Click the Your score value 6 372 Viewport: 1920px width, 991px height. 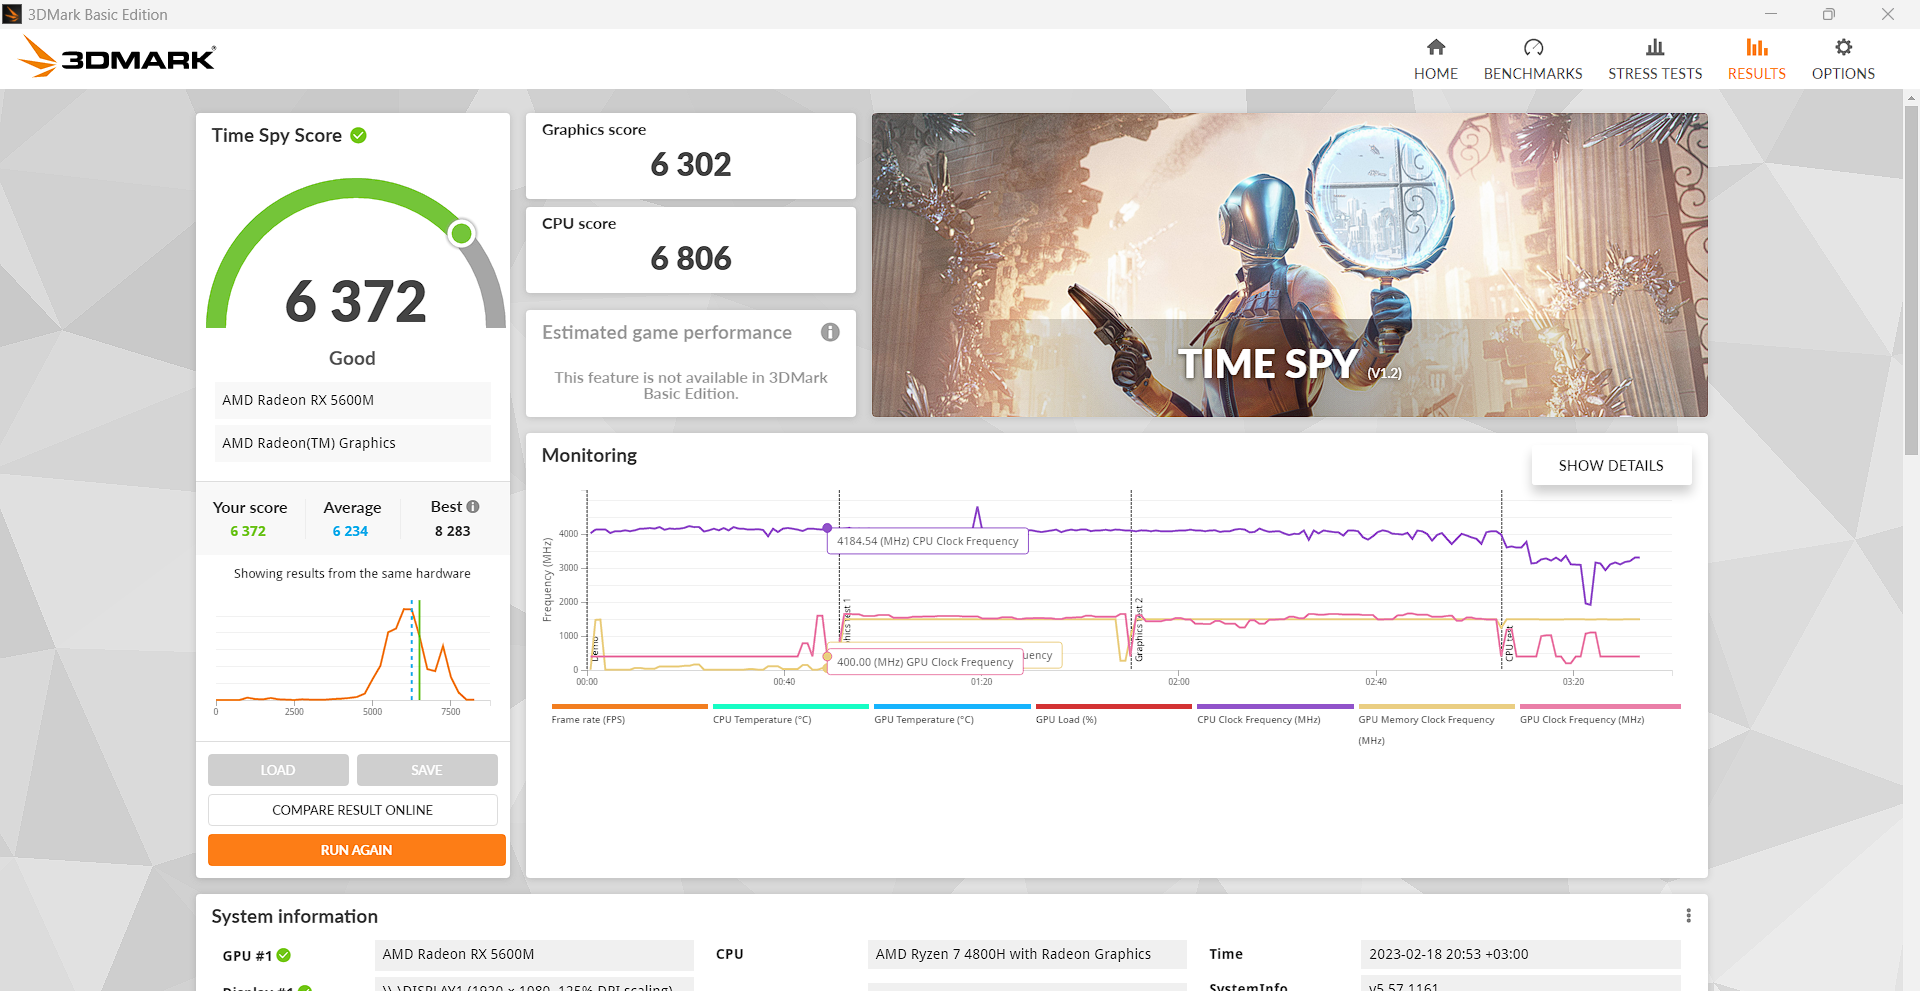(248, 531)
